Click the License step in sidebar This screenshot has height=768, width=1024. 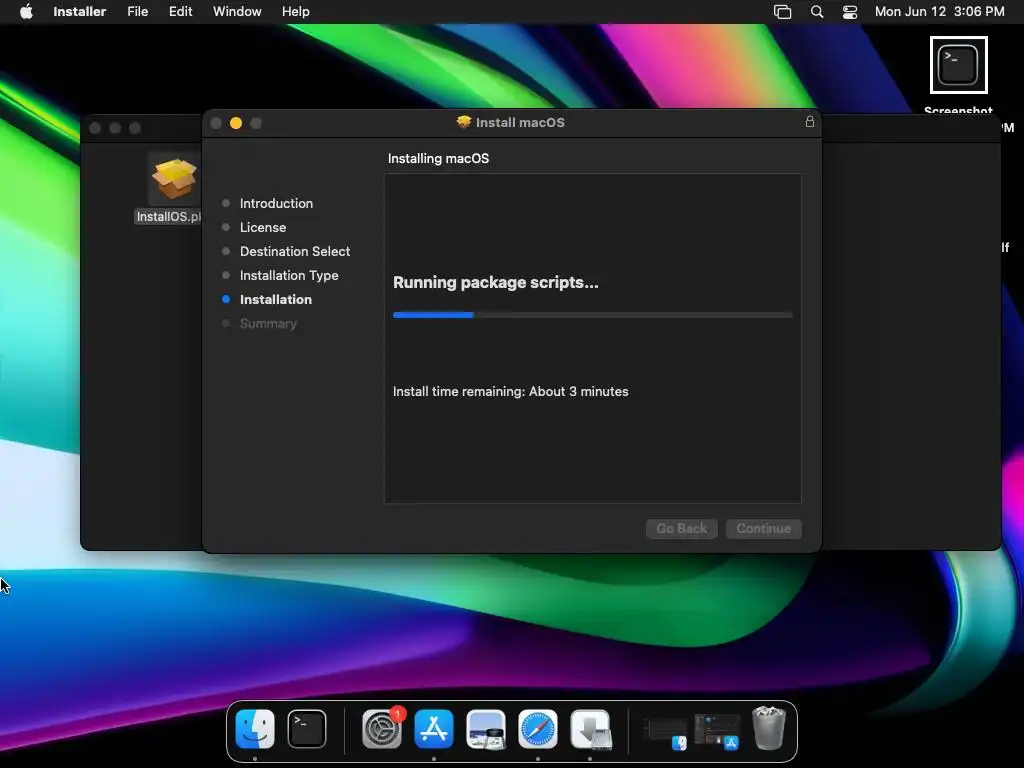pyautogui.click(x=263, y=227)
